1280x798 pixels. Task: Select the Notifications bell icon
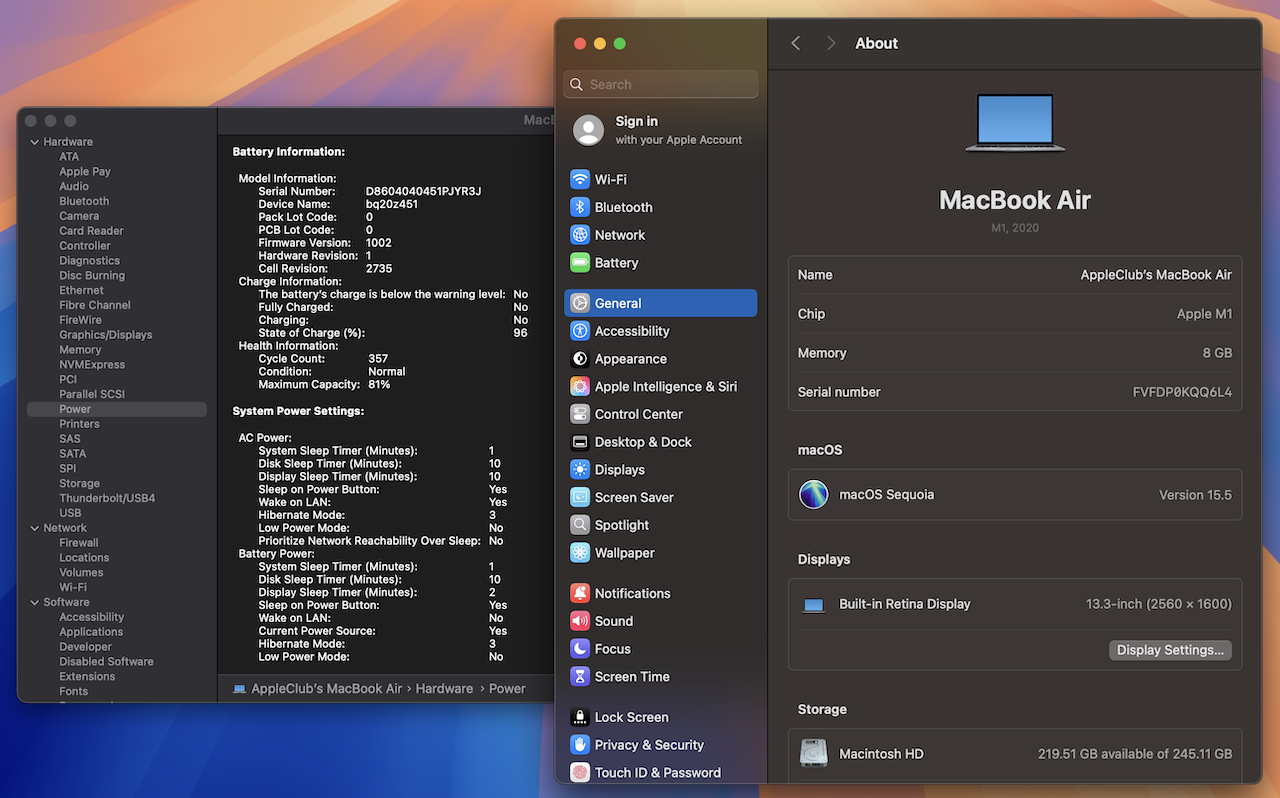tap(580, 593)
